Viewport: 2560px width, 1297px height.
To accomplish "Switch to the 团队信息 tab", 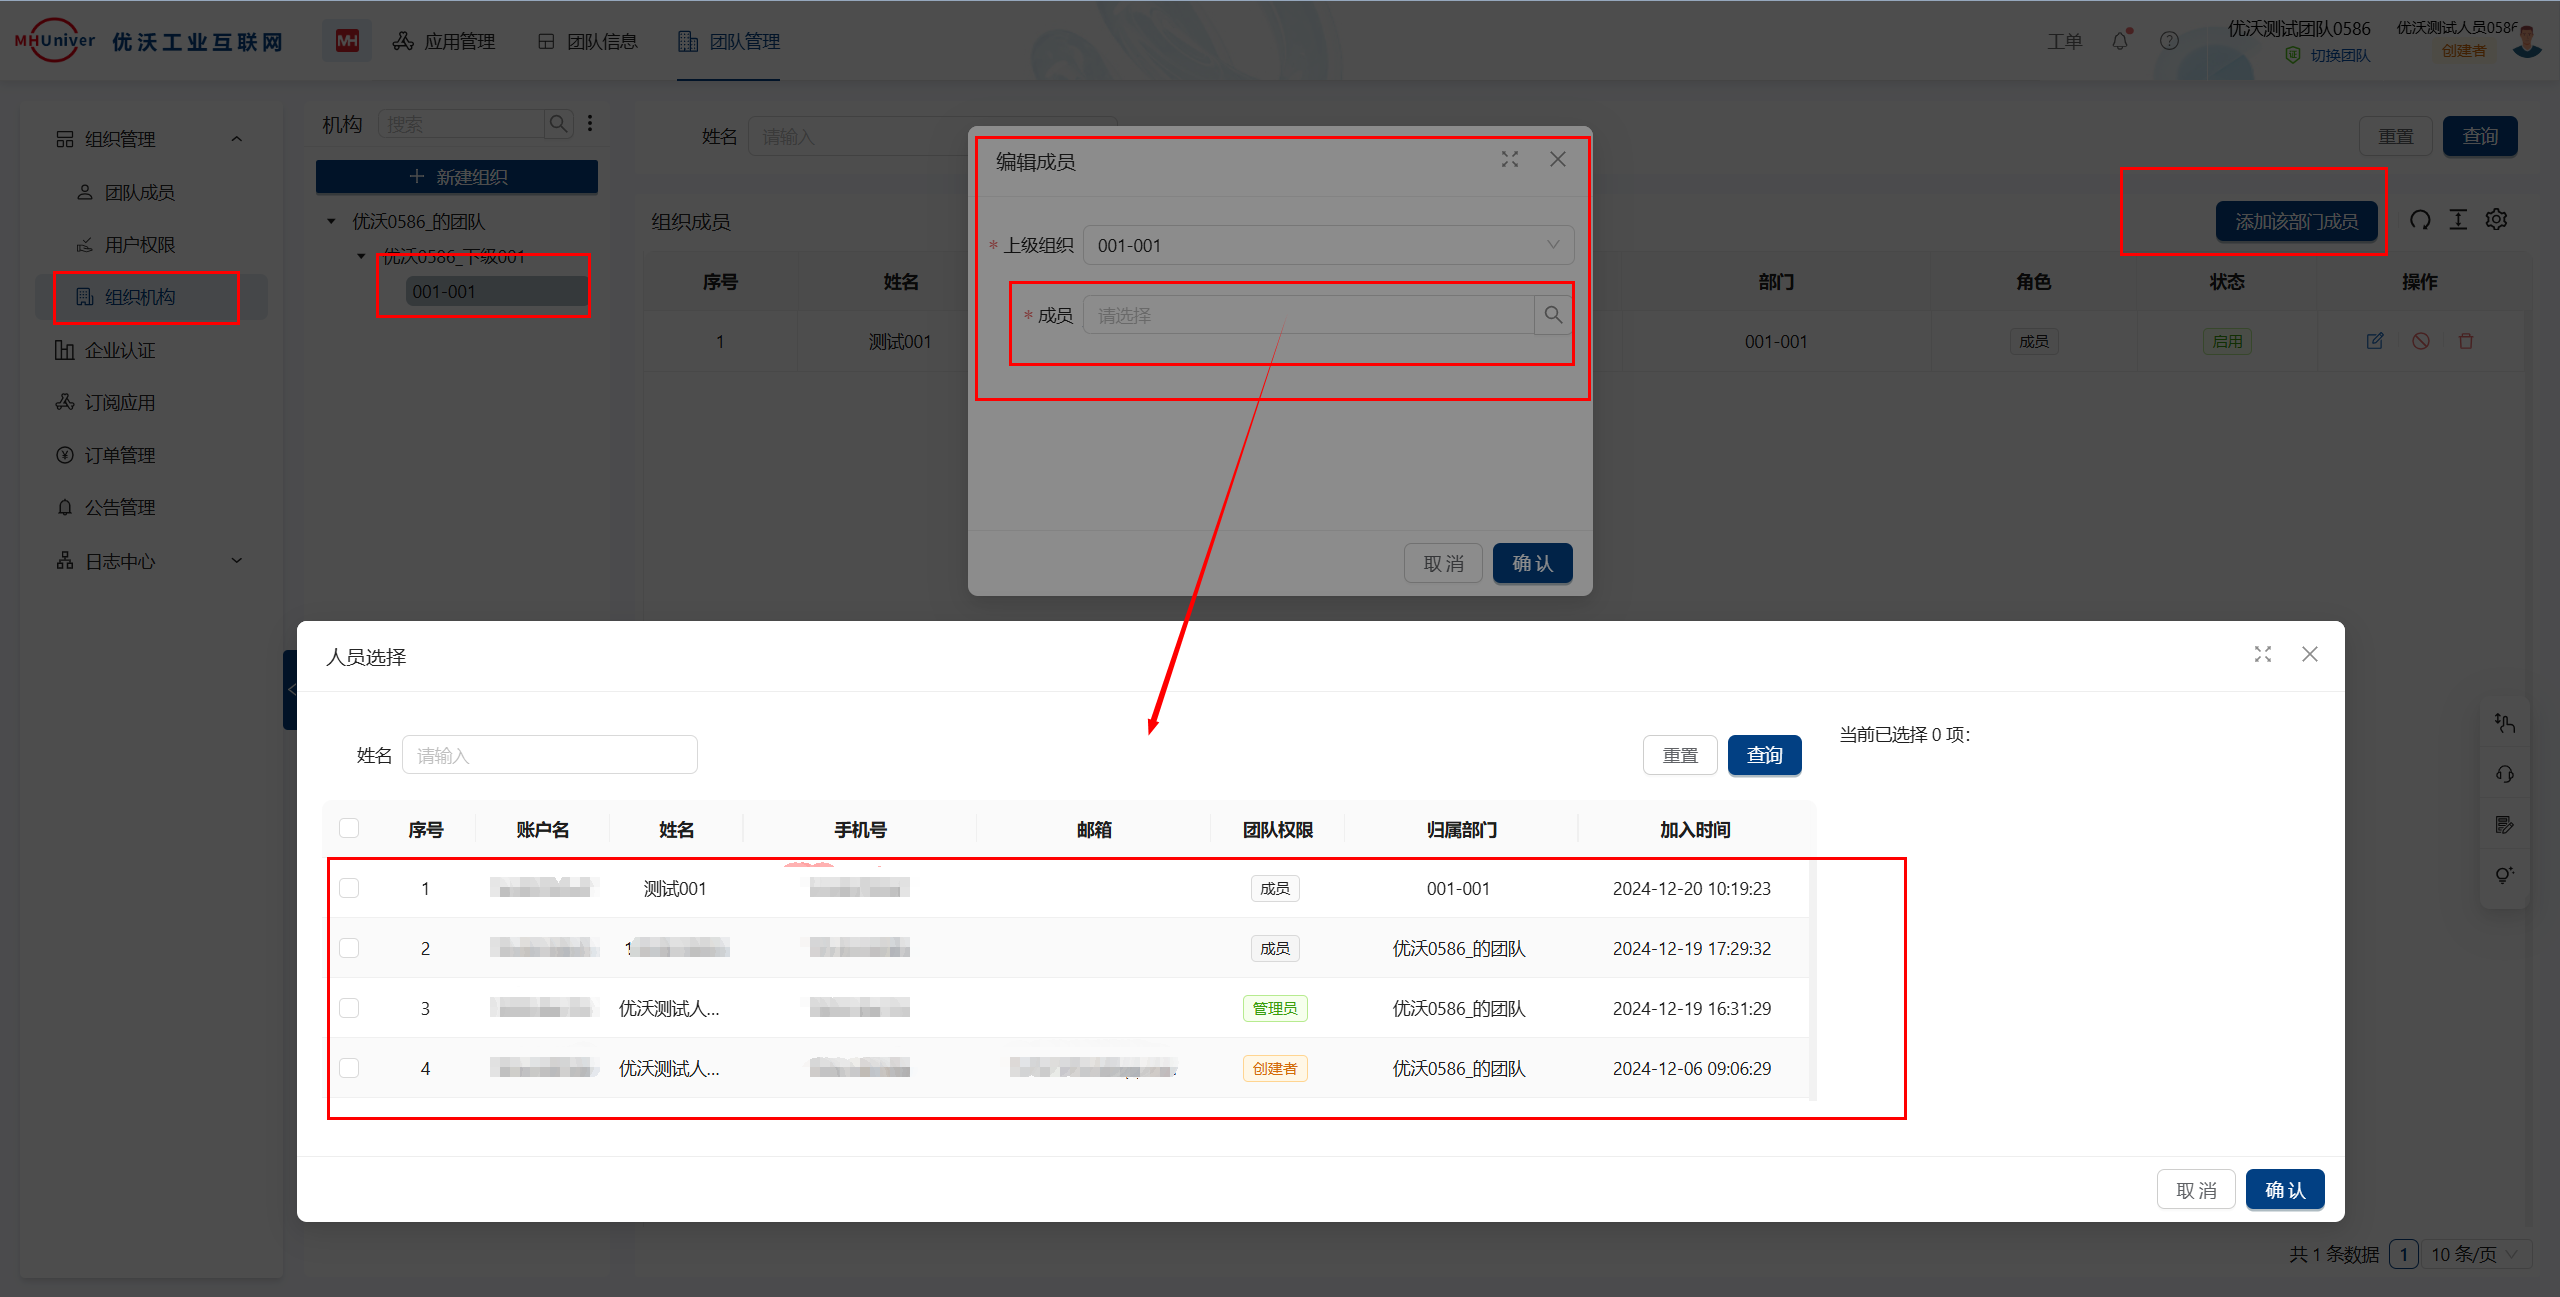I will click(x=588, y=41).
